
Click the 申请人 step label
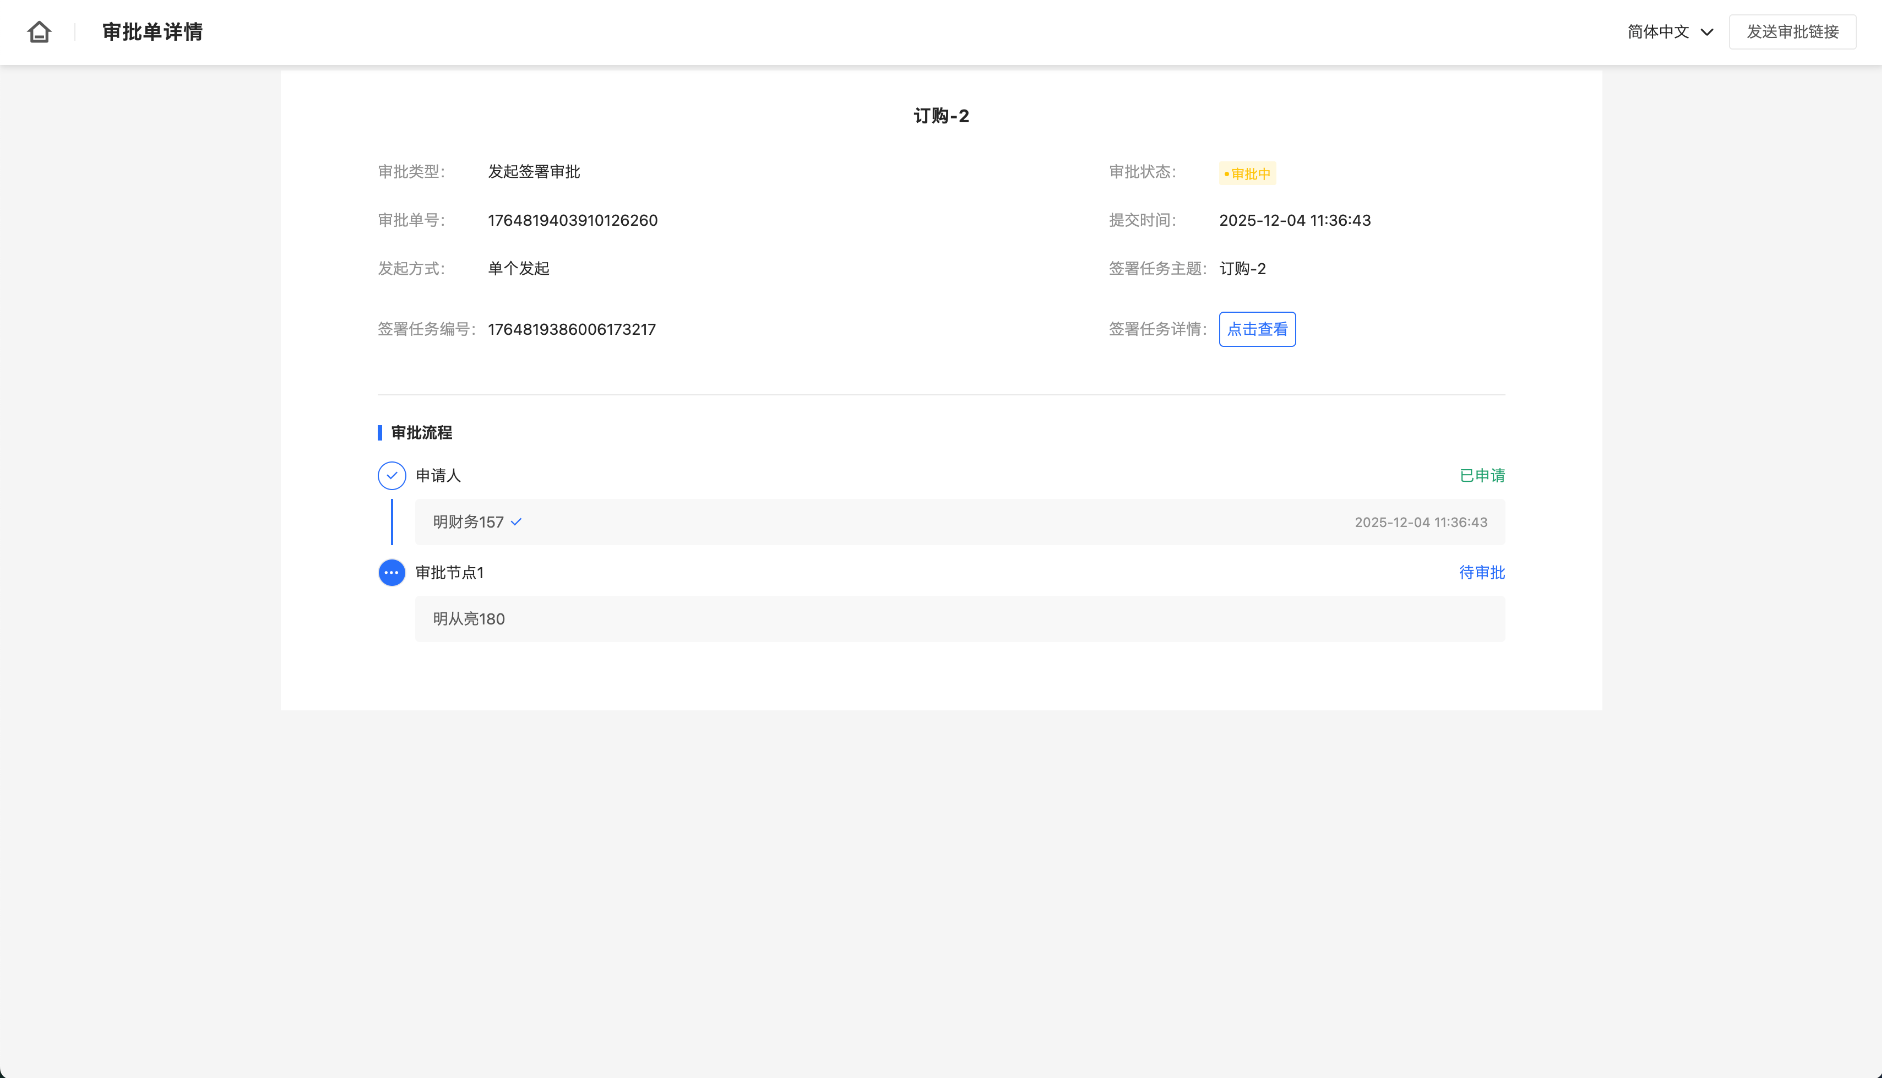(438, 476)
